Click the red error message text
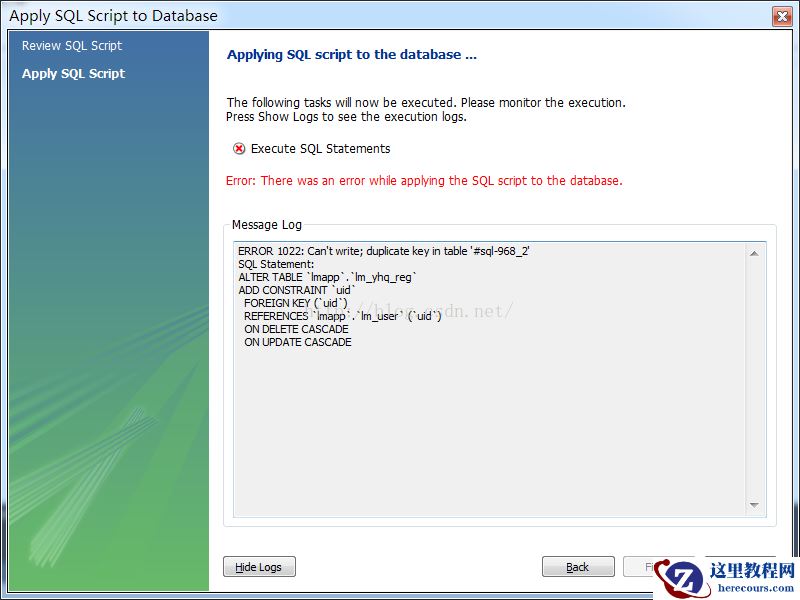Screen dimensions: 800x600 click(x=424, y=181)
